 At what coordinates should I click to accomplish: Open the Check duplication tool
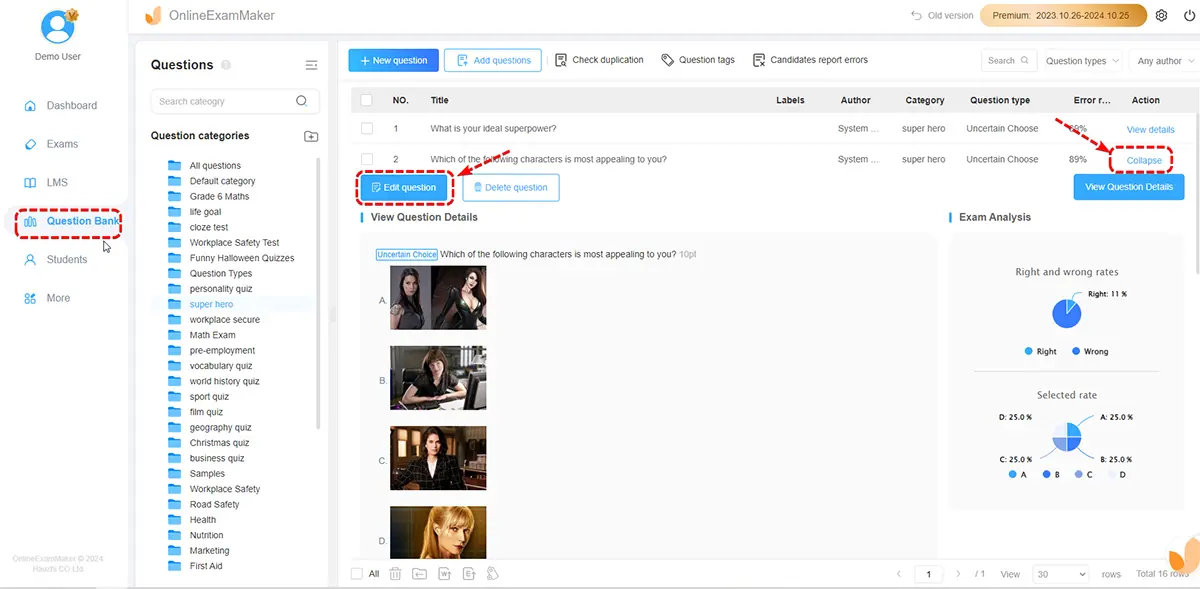point(599,60)
